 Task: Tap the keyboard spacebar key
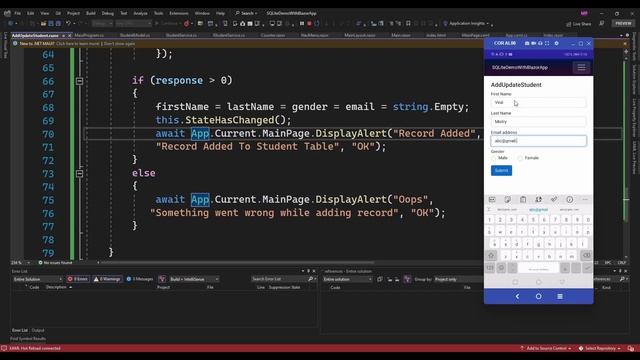[x=538, y=268]
